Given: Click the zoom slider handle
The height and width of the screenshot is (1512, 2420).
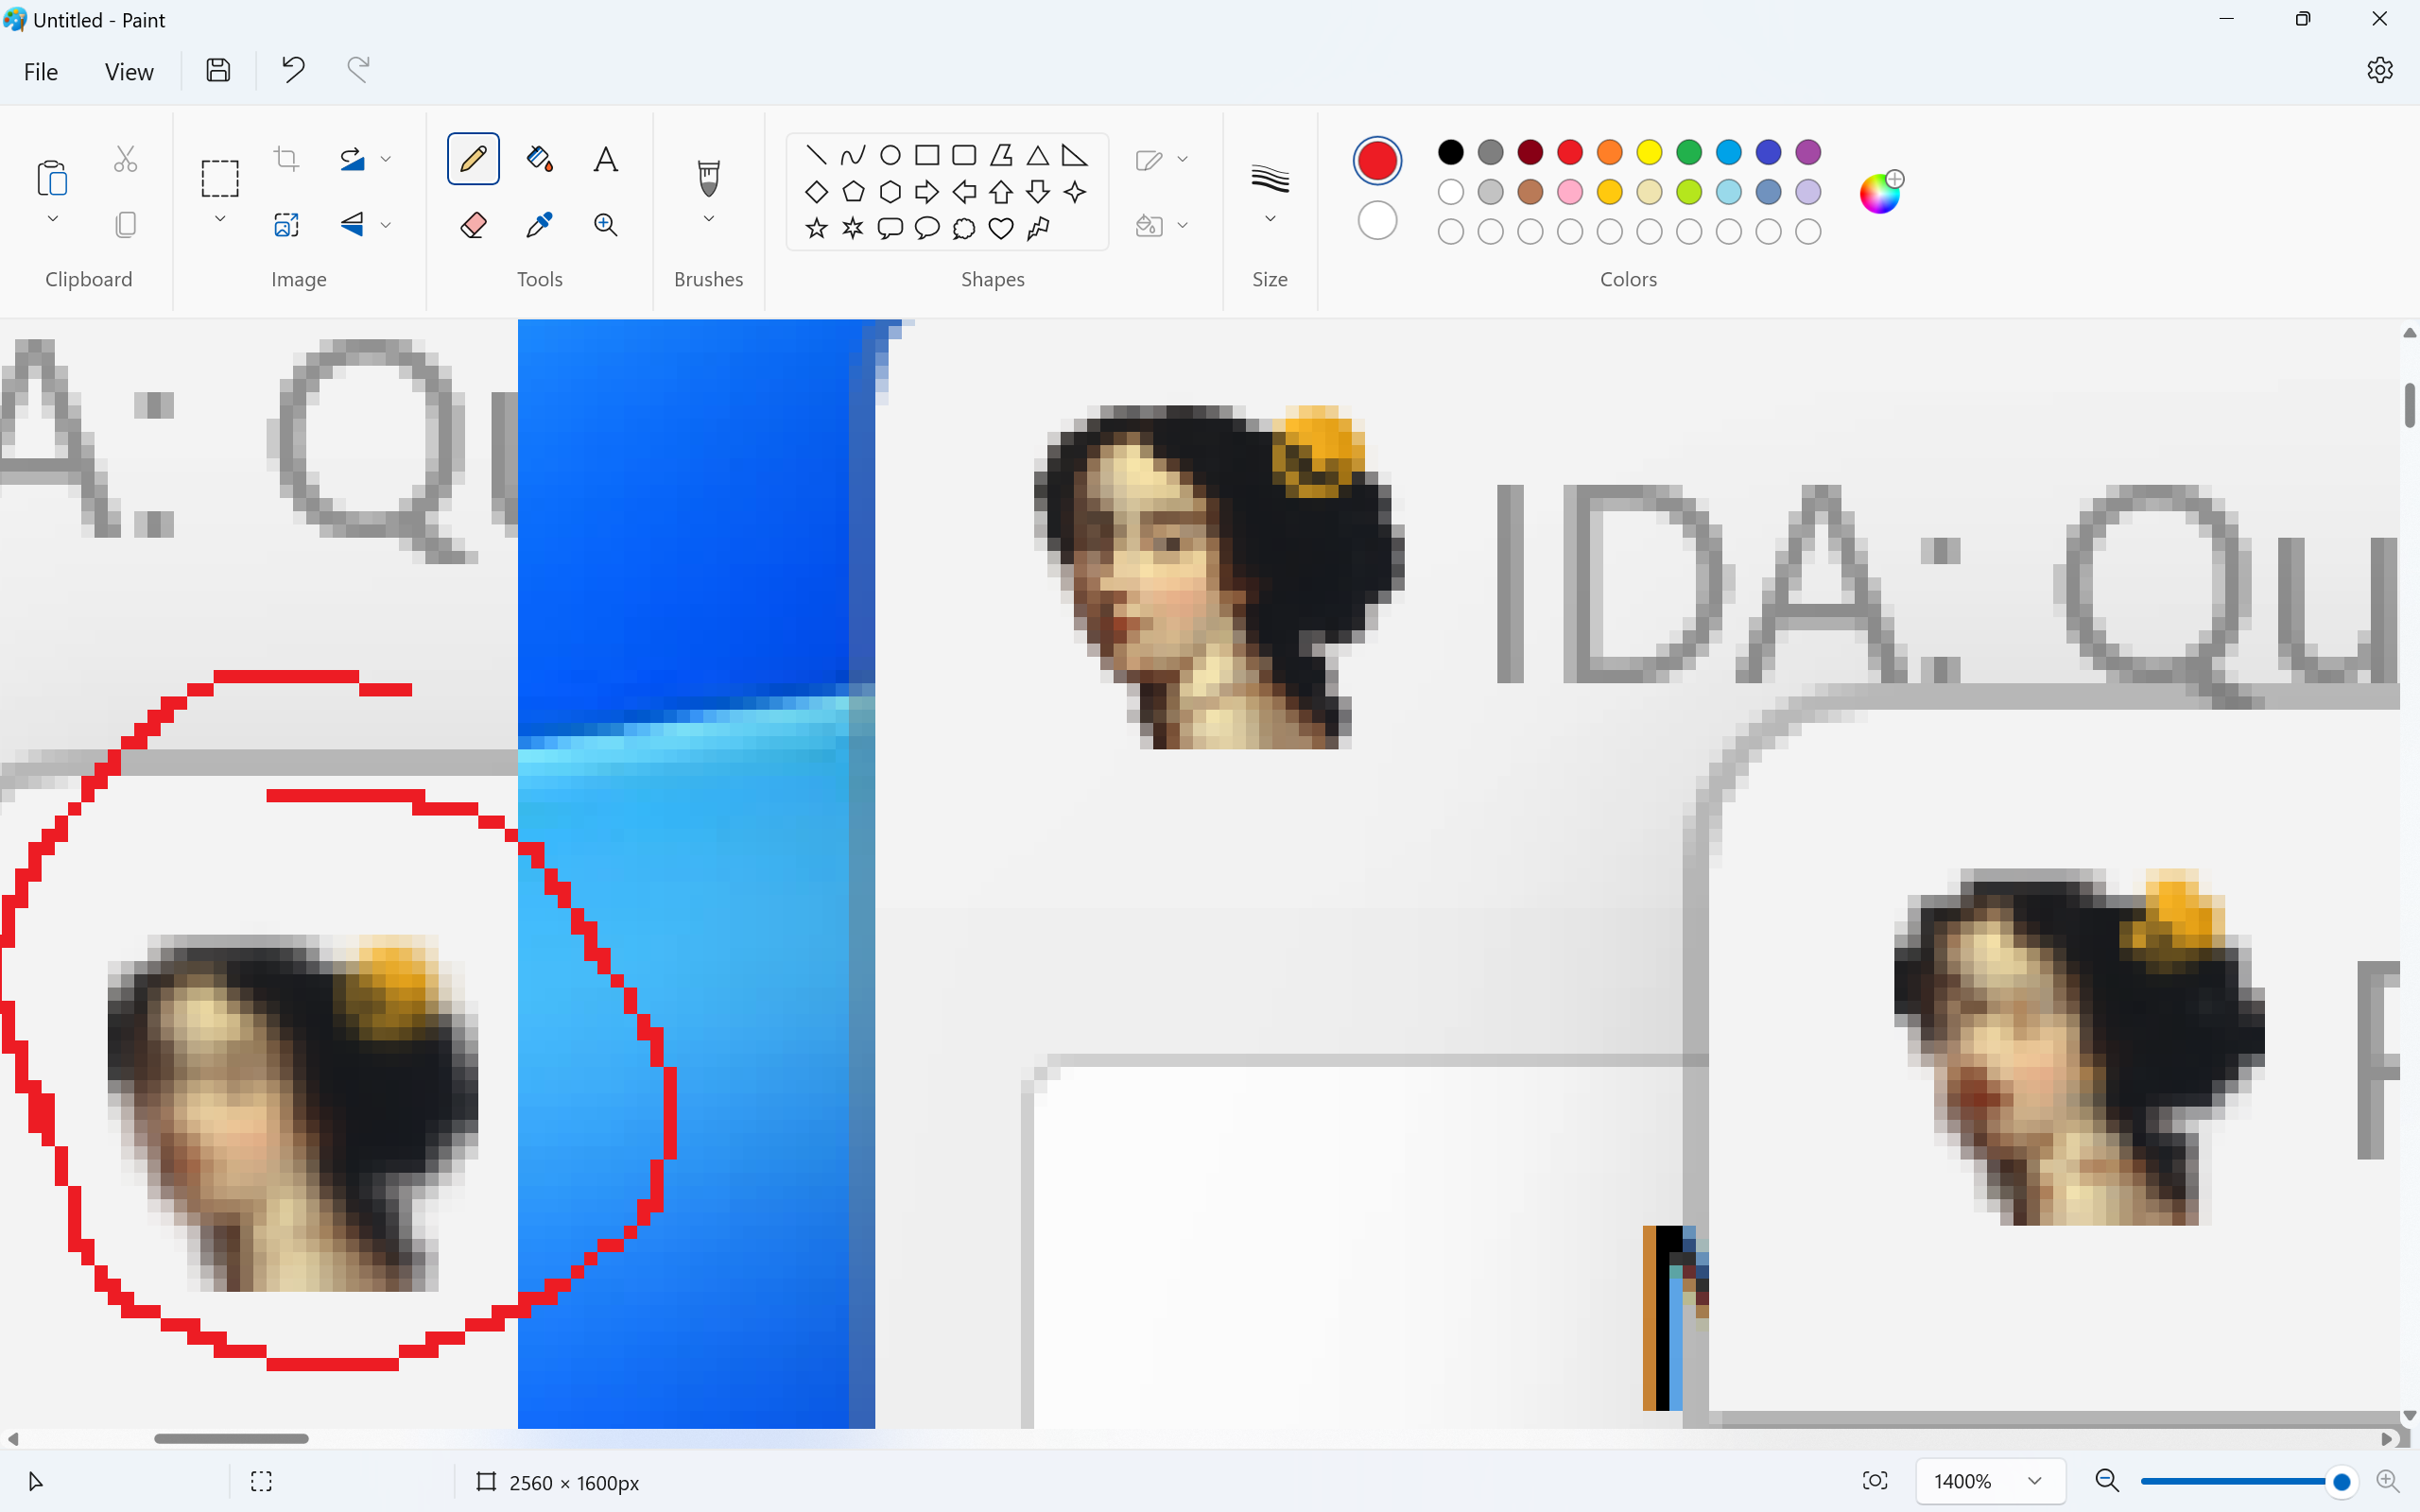Looking at the screenshot, I should (2341, 1482).
